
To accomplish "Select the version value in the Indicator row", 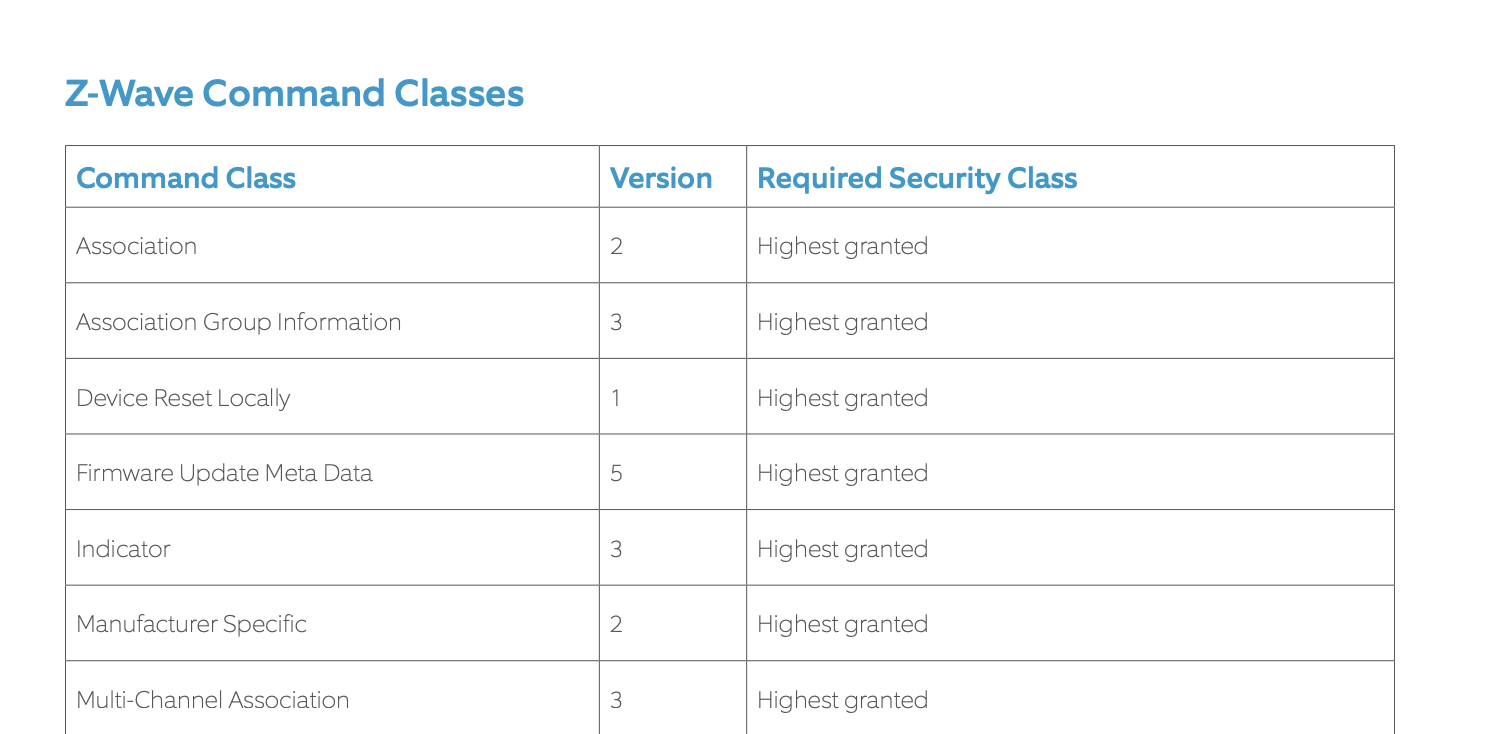I will pos(617,549).
